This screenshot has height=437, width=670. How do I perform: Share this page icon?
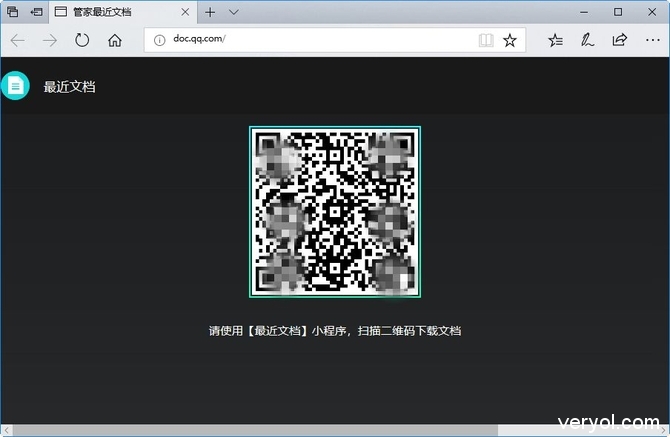point(620,40)
